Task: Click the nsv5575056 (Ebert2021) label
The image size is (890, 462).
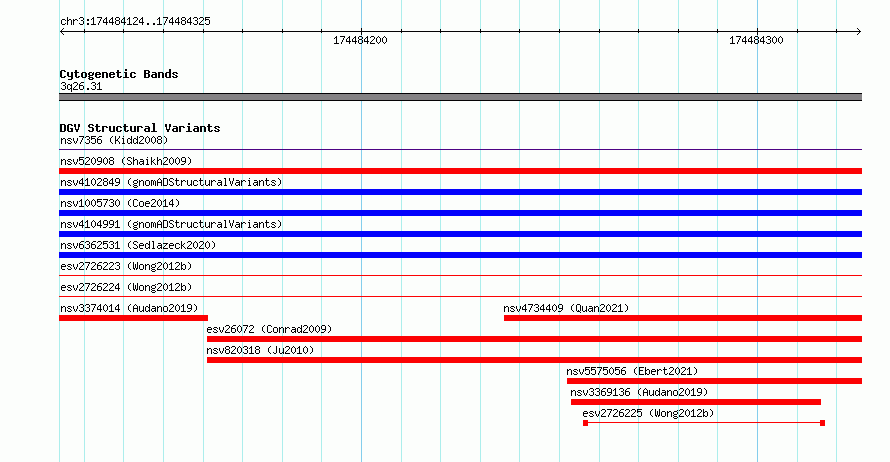Action: click(x=632, y=371)
